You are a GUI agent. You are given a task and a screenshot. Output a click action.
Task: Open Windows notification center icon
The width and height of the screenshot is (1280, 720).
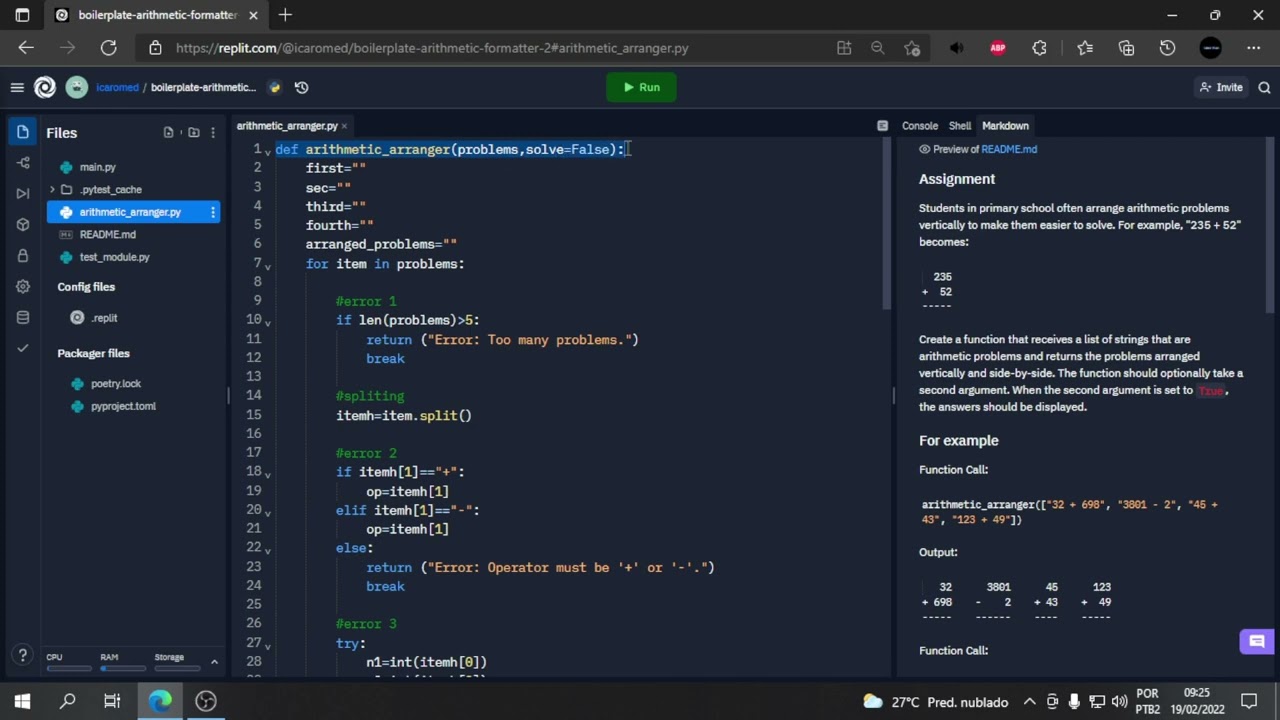1248,701
